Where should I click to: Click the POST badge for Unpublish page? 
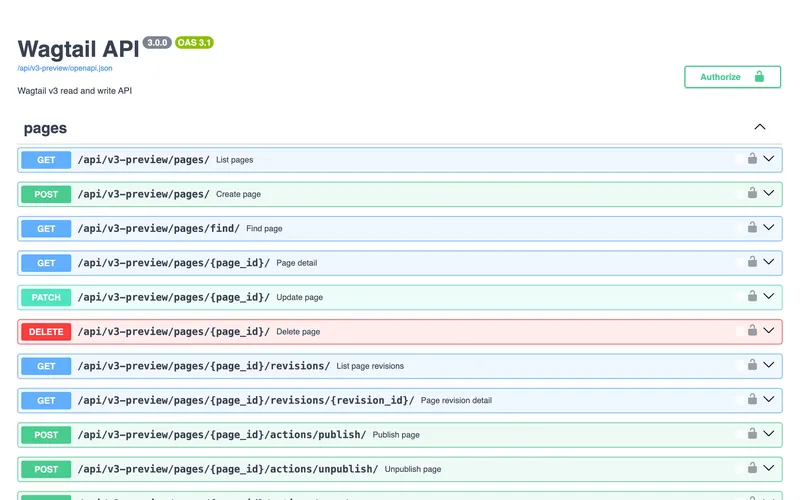(x=46, y=469)
